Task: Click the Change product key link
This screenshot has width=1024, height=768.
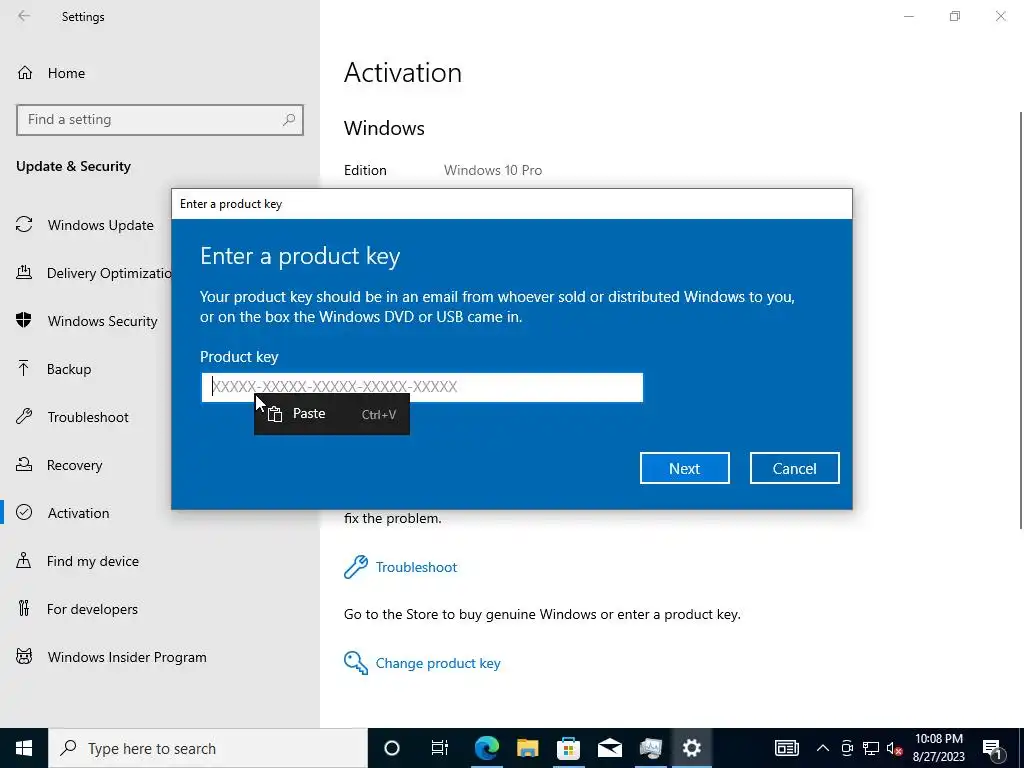Action: (x=438, y=664)
